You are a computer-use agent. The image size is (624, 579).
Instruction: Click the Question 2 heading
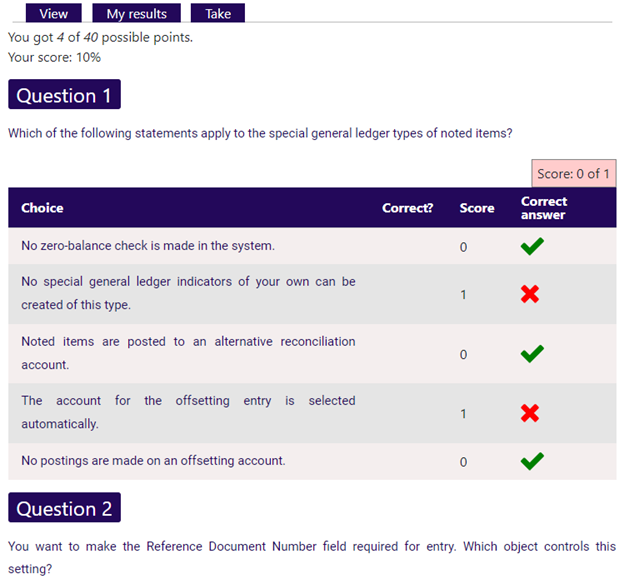64,508
